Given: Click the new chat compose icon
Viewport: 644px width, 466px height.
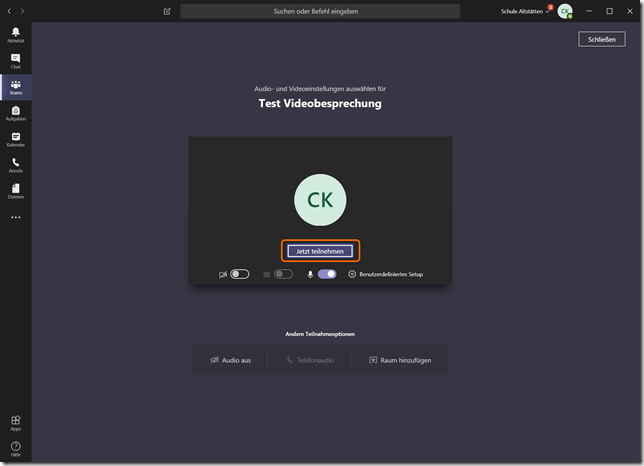Looking at the screenshot, I should 167,11.
